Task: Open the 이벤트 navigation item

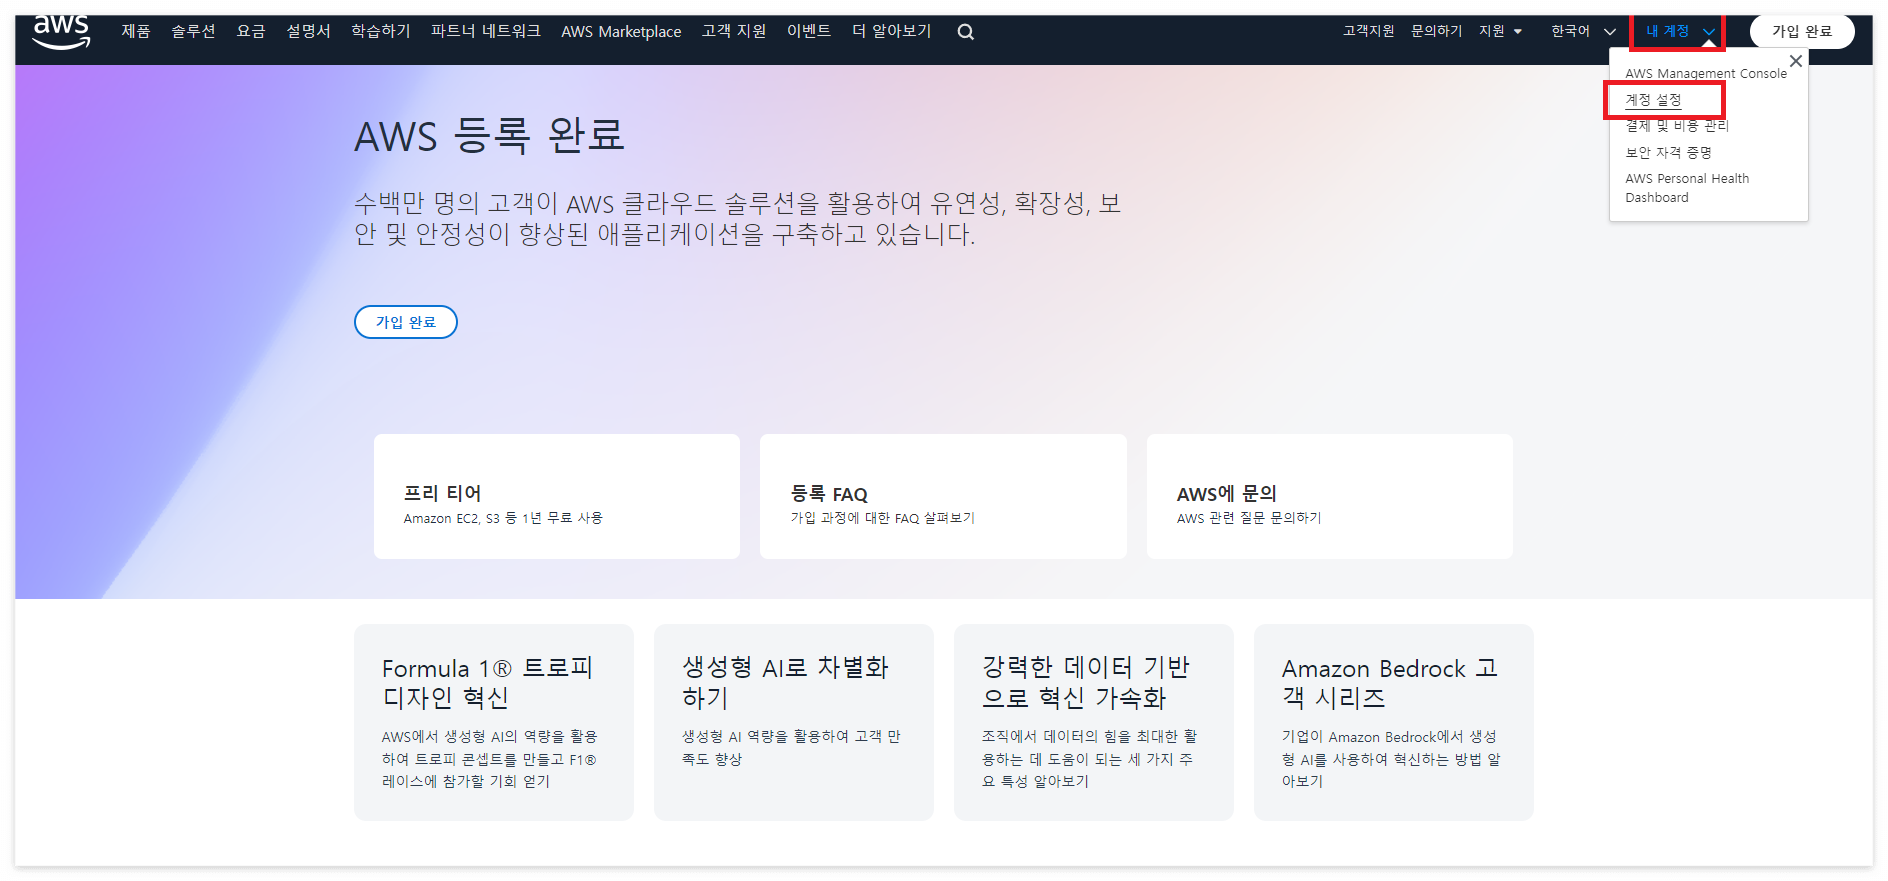Action: [809, 31]
